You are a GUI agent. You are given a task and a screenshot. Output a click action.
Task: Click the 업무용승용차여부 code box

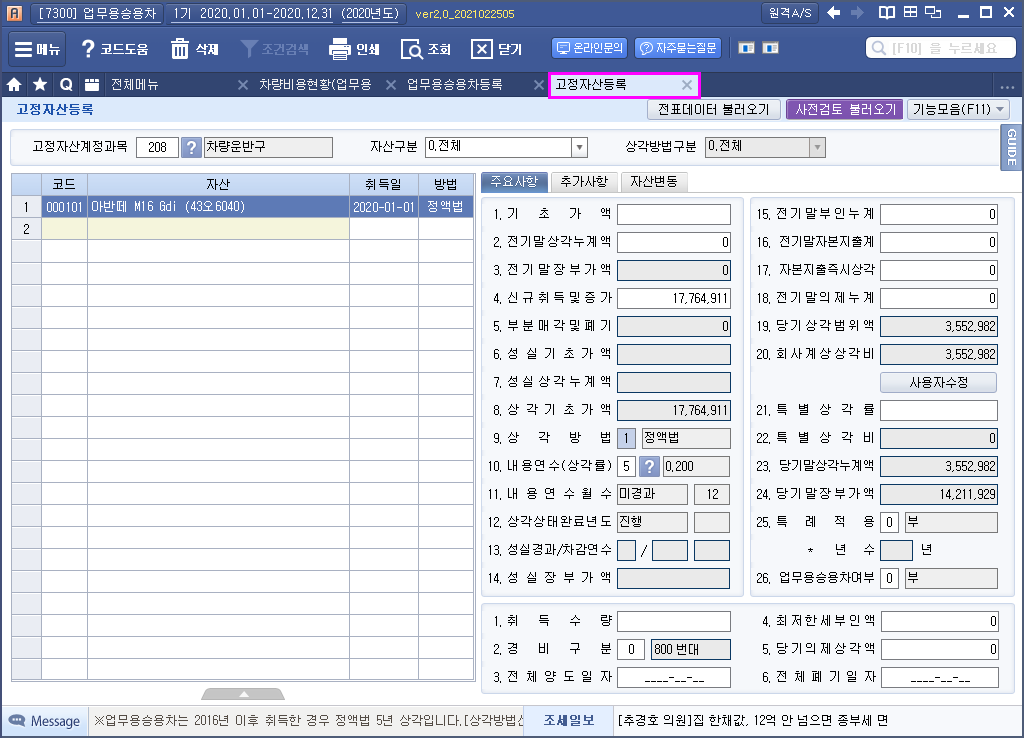(x=889, y=579)
